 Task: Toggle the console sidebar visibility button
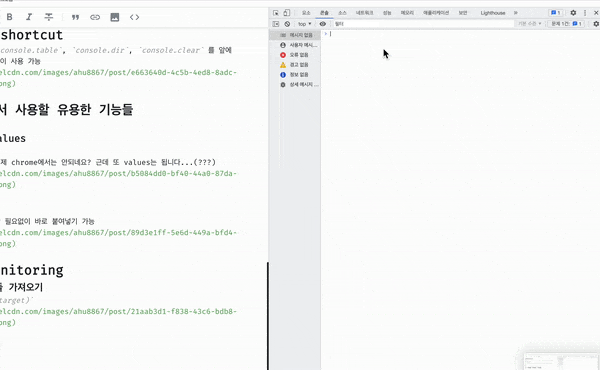click(x=276, y=24)
